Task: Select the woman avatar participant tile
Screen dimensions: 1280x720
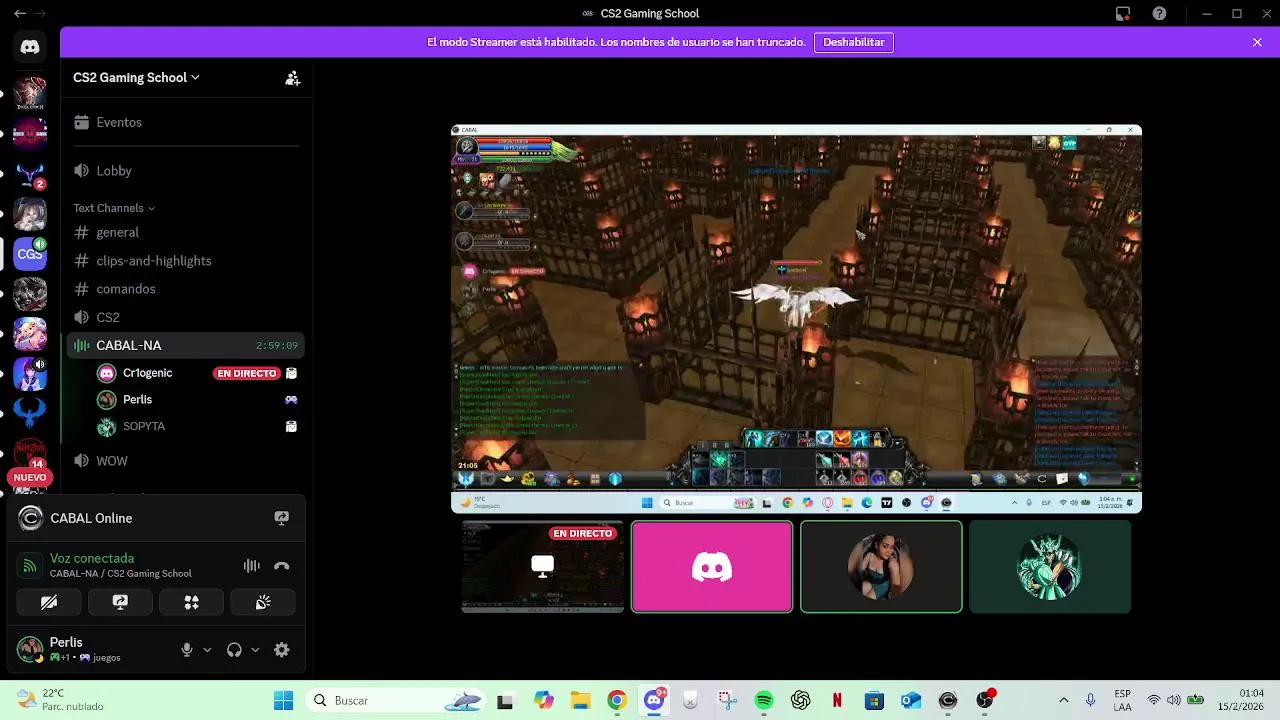Action: pos(881,566)
